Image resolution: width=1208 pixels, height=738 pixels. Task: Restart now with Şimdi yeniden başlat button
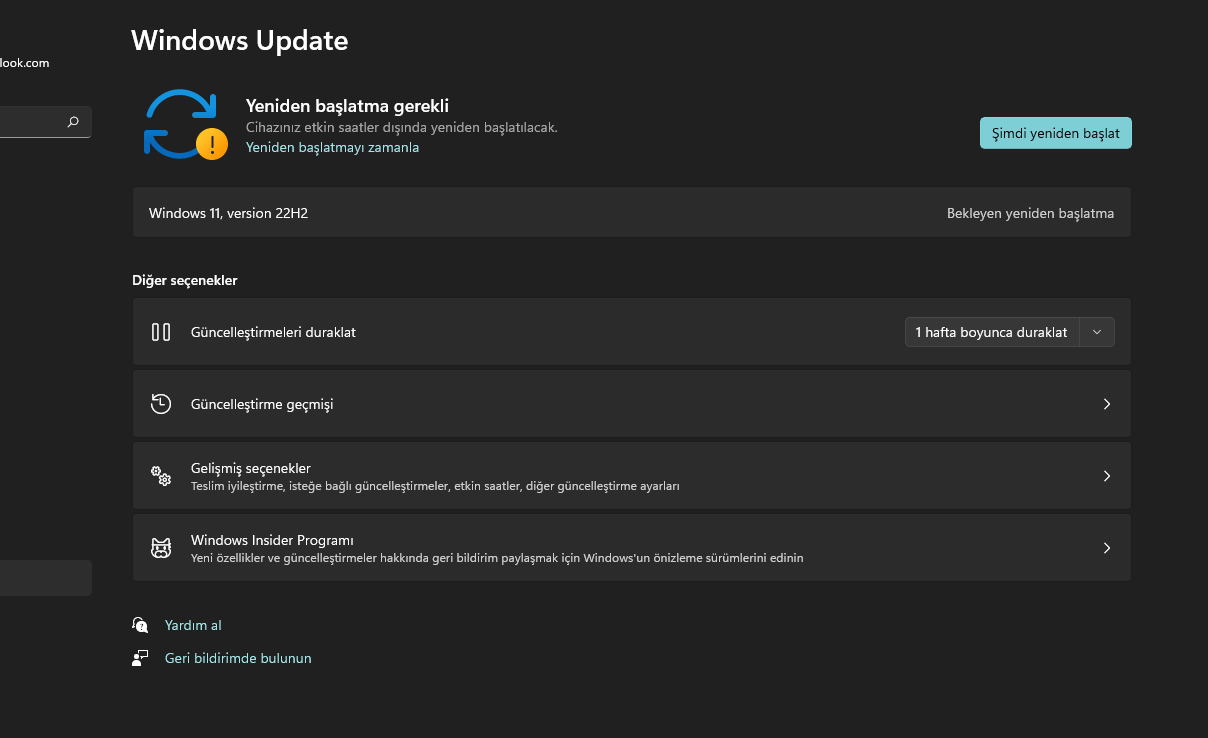1056,133
